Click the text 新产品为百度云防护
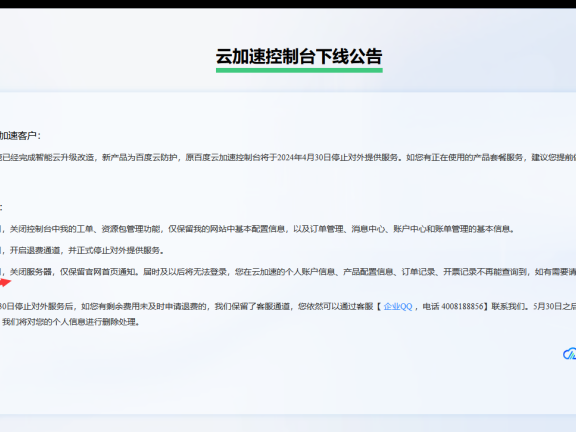The width and height of the screenshot is (576, 432). [x=140, y=157]
